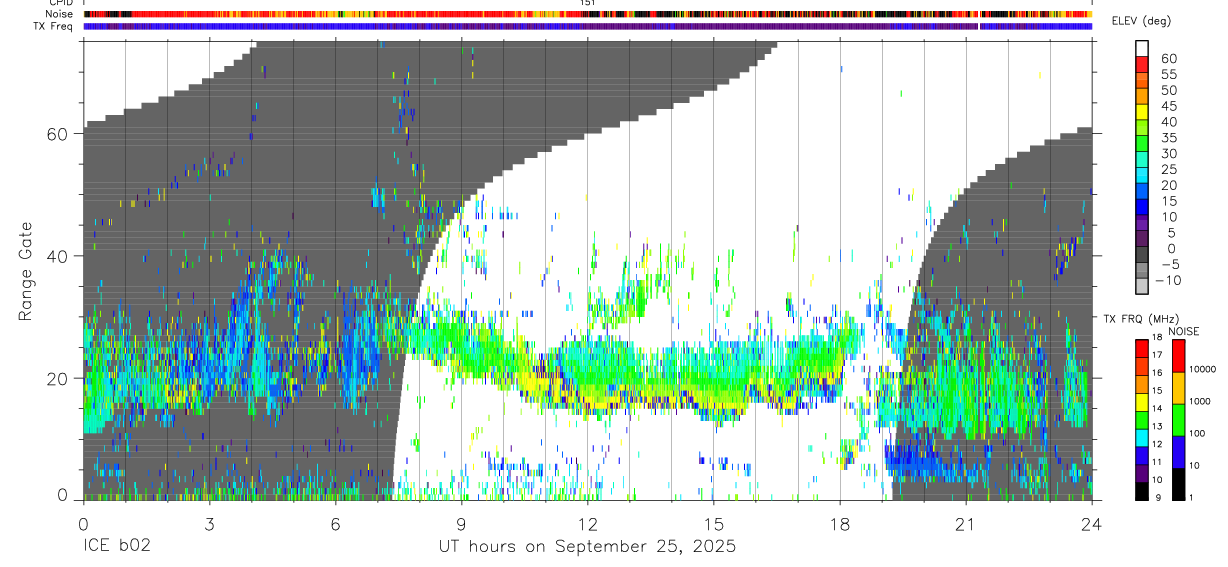
Task: Click the x-axis tick label '12'
Action: tap(588, 523)
